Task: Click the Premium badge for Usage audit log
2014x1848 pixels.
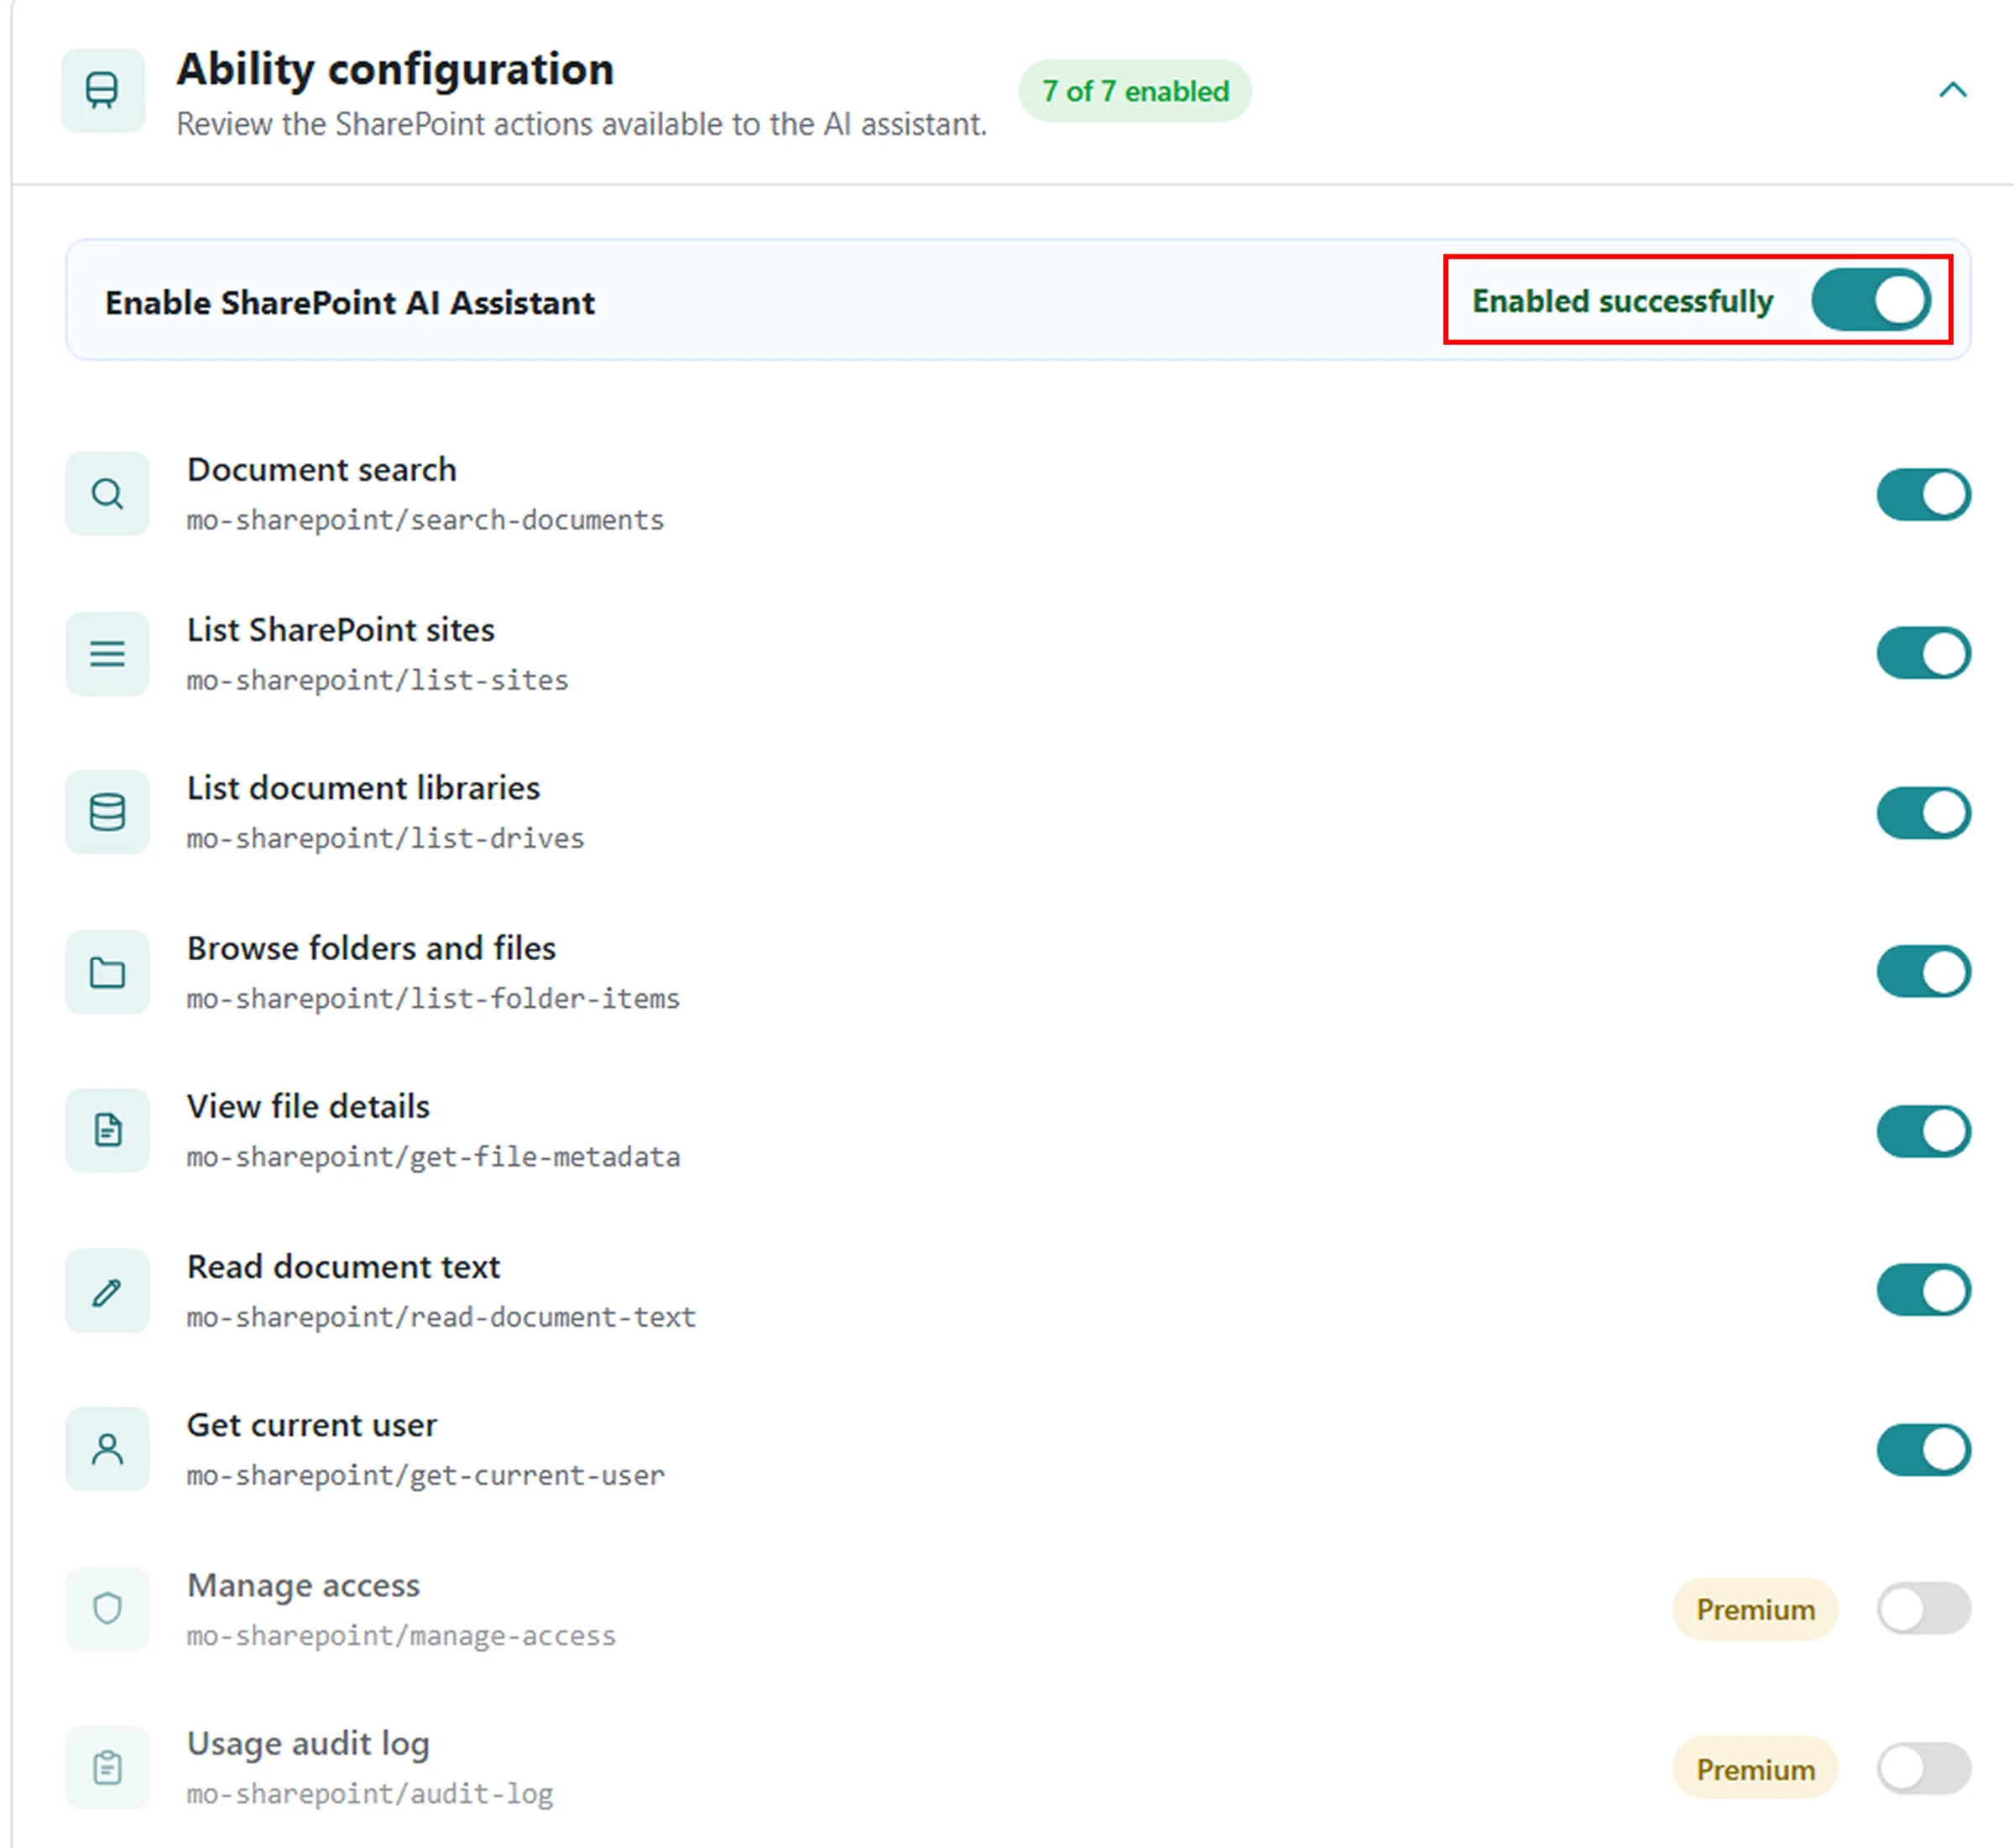Action: click(1755, 1769)
